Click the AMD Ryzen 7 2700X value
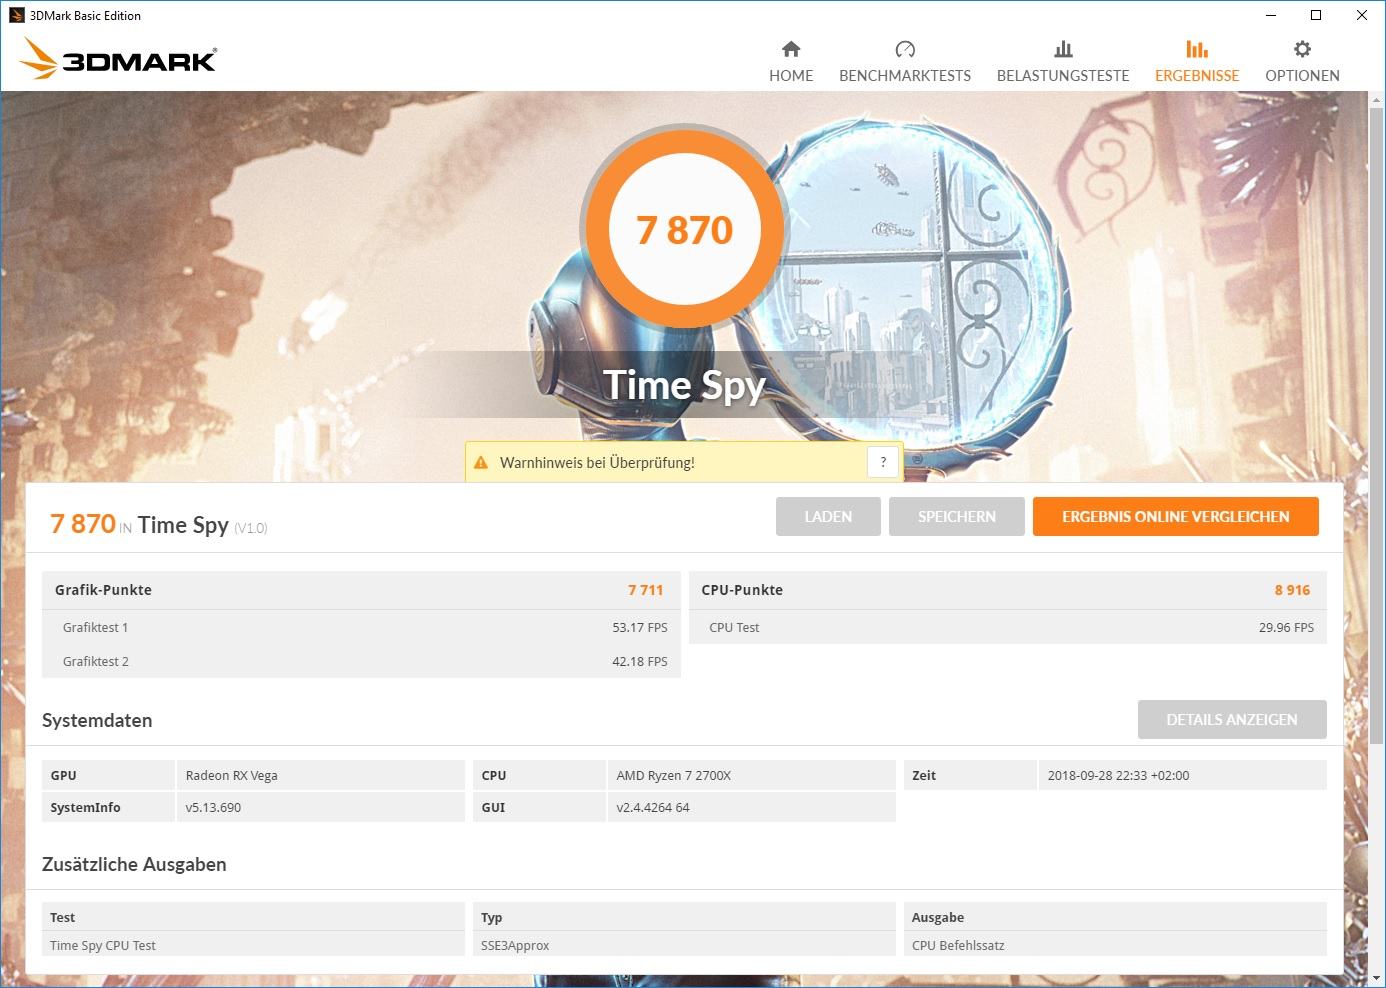The height and width of the screenshot is (988, 1386). (x=674, y=776)
